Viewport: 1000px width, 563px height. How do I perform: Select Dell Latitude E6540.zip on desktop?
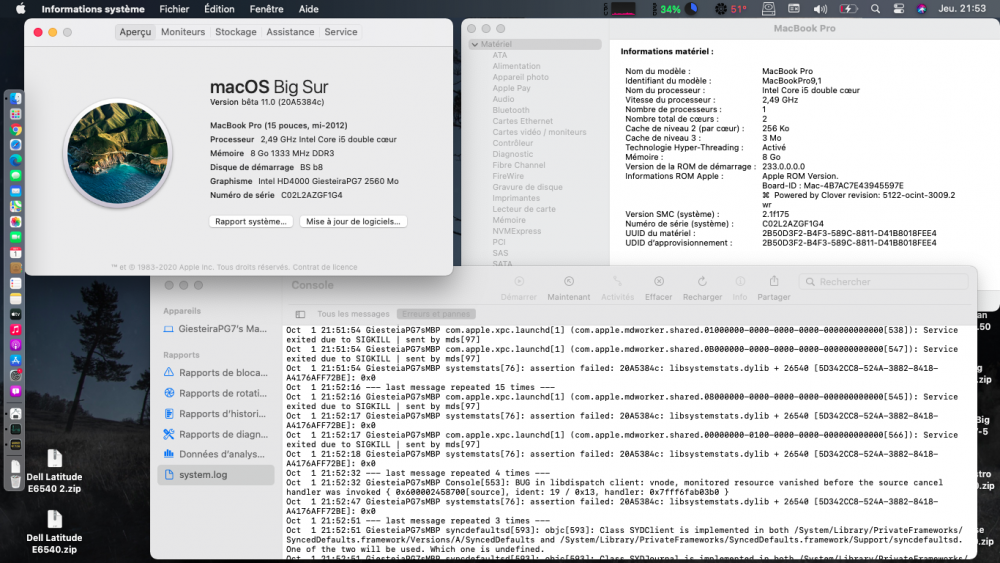click(54, 532)
